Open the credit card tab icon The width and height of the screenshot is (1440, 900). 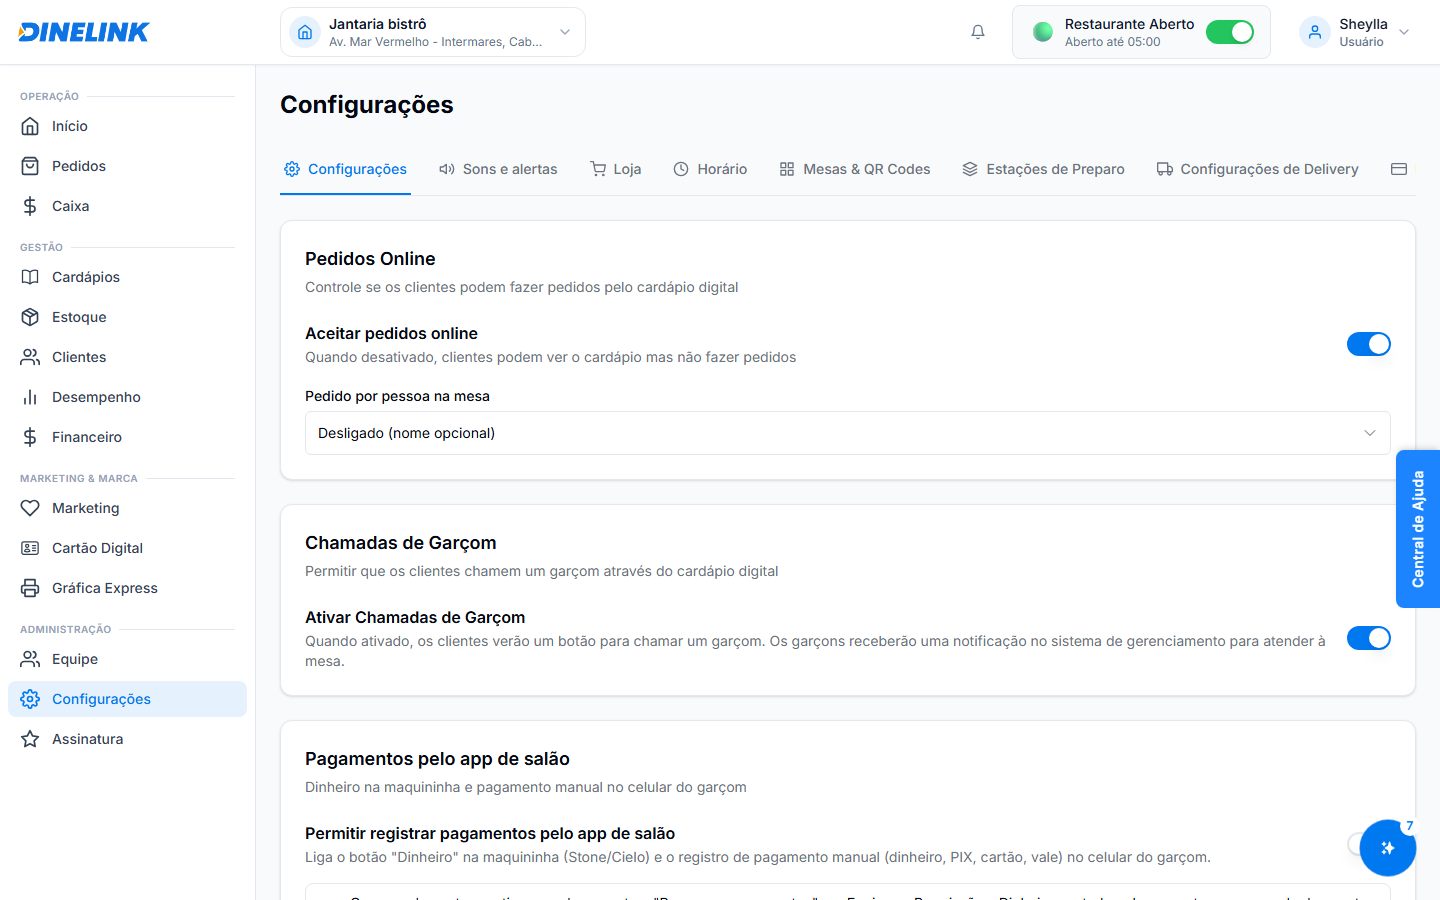(x=1399, y=169)
